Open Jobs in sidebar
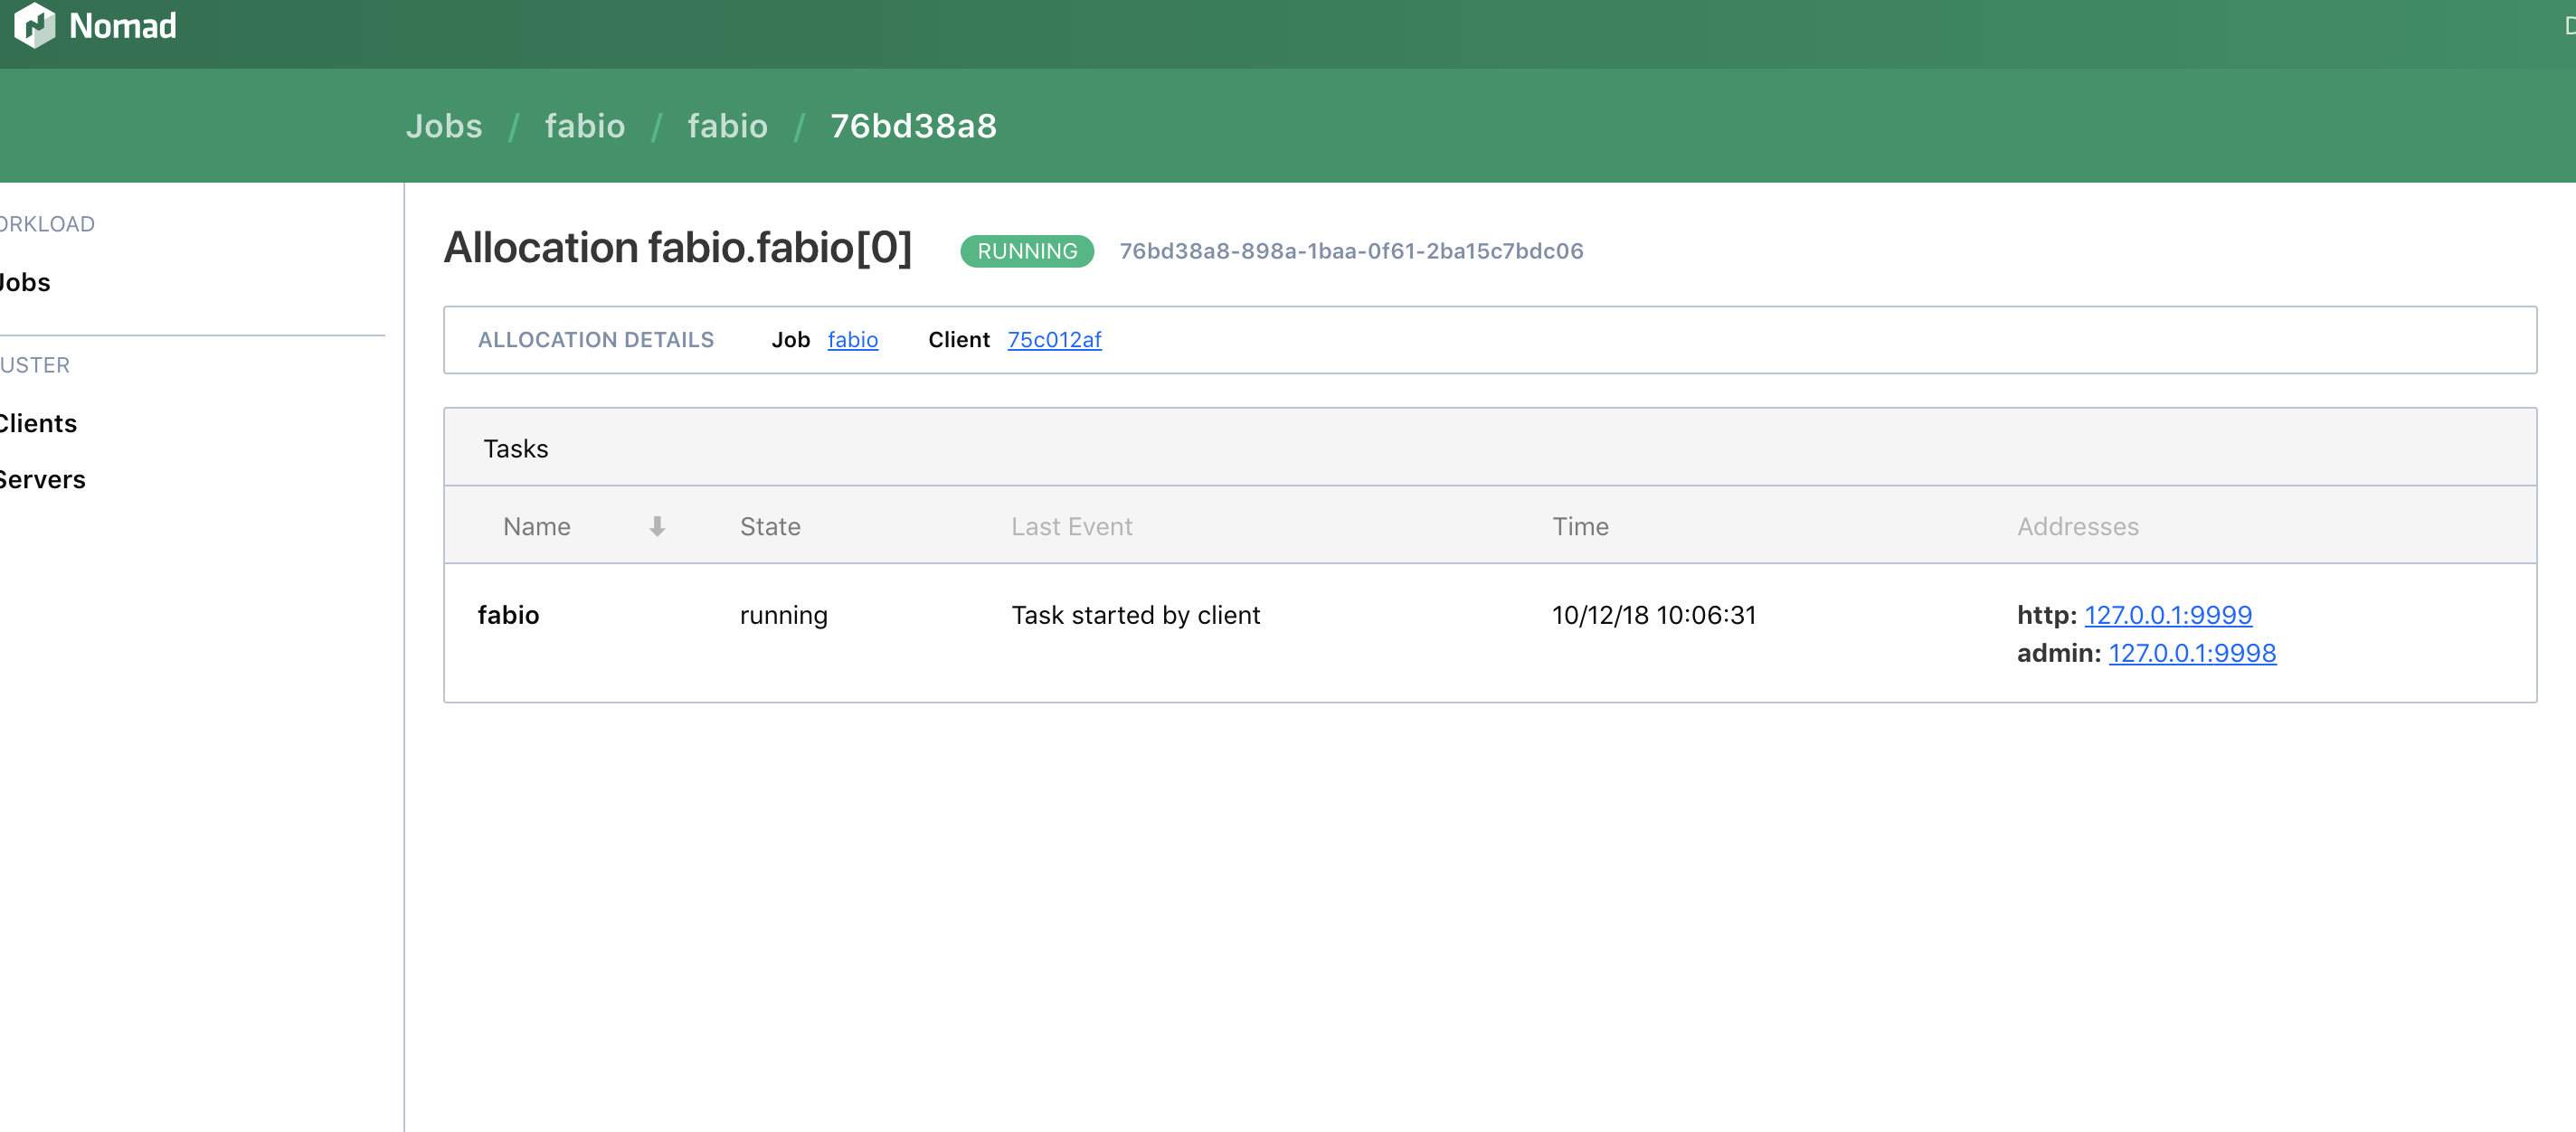This screenshot has width=2576, height=1132. (x=25, y=282)
